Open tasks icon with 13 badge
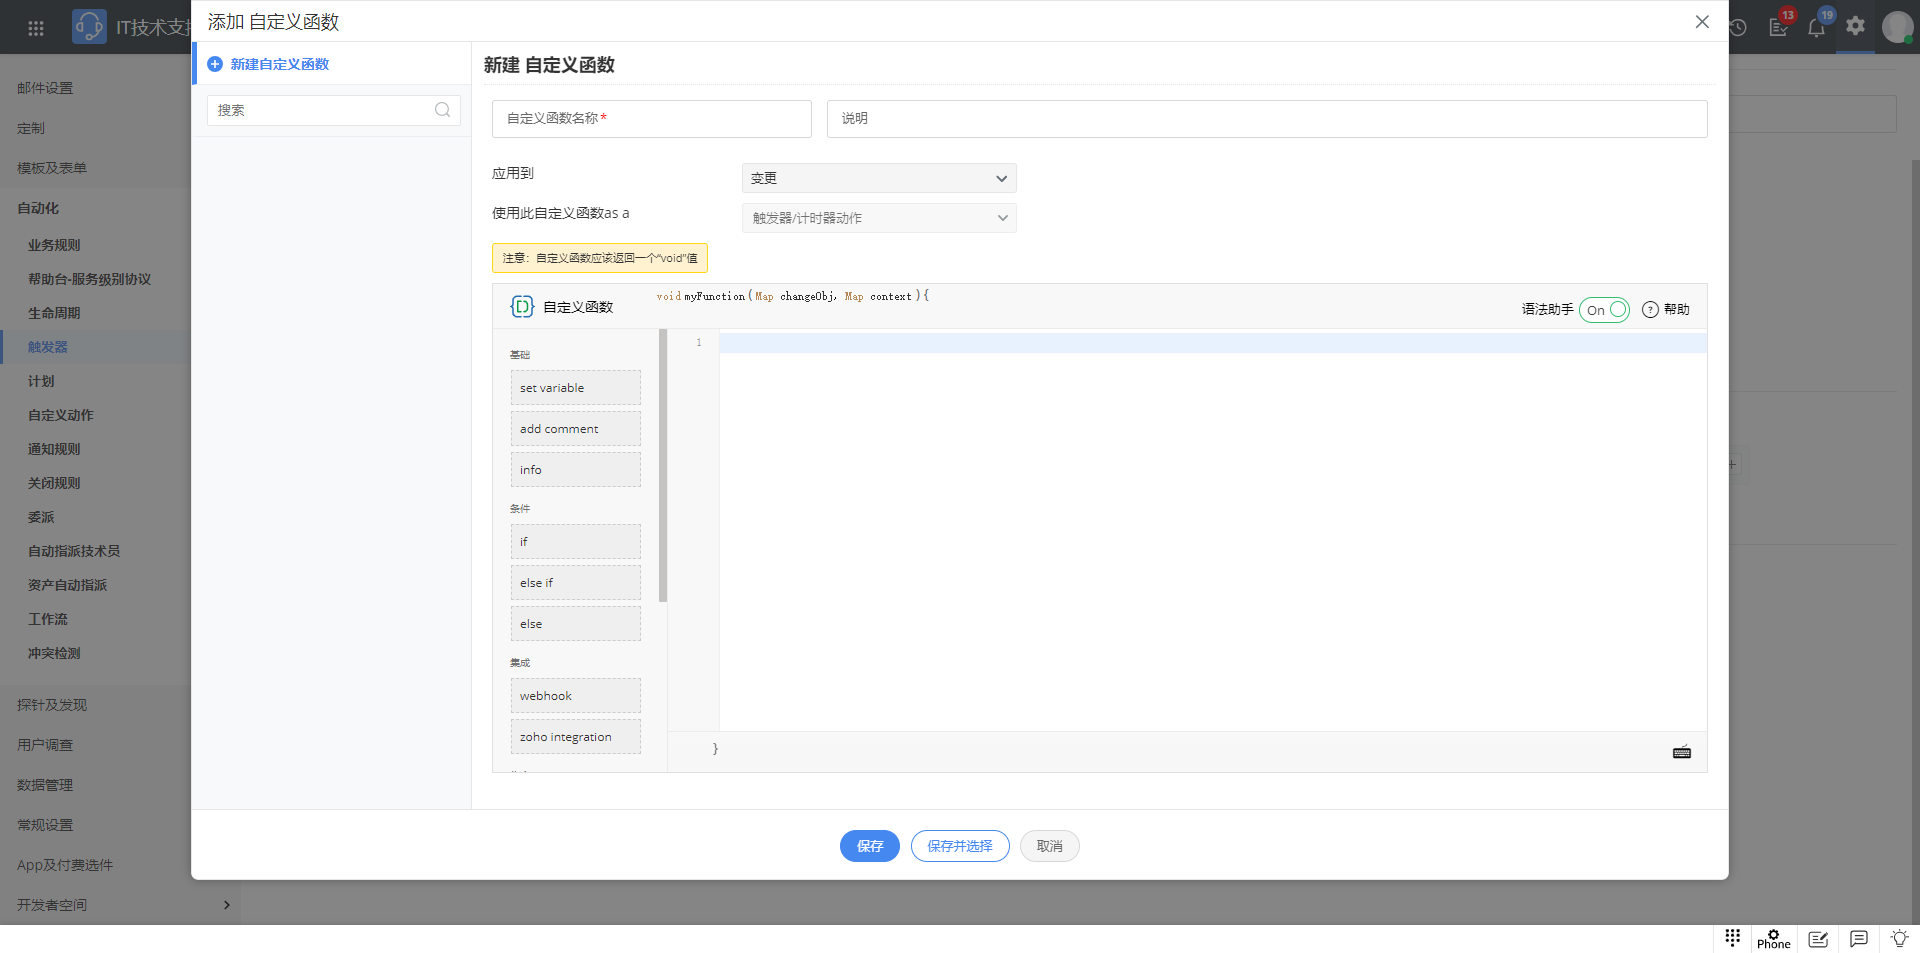Screen dimensions: 1920x953 1779,27
